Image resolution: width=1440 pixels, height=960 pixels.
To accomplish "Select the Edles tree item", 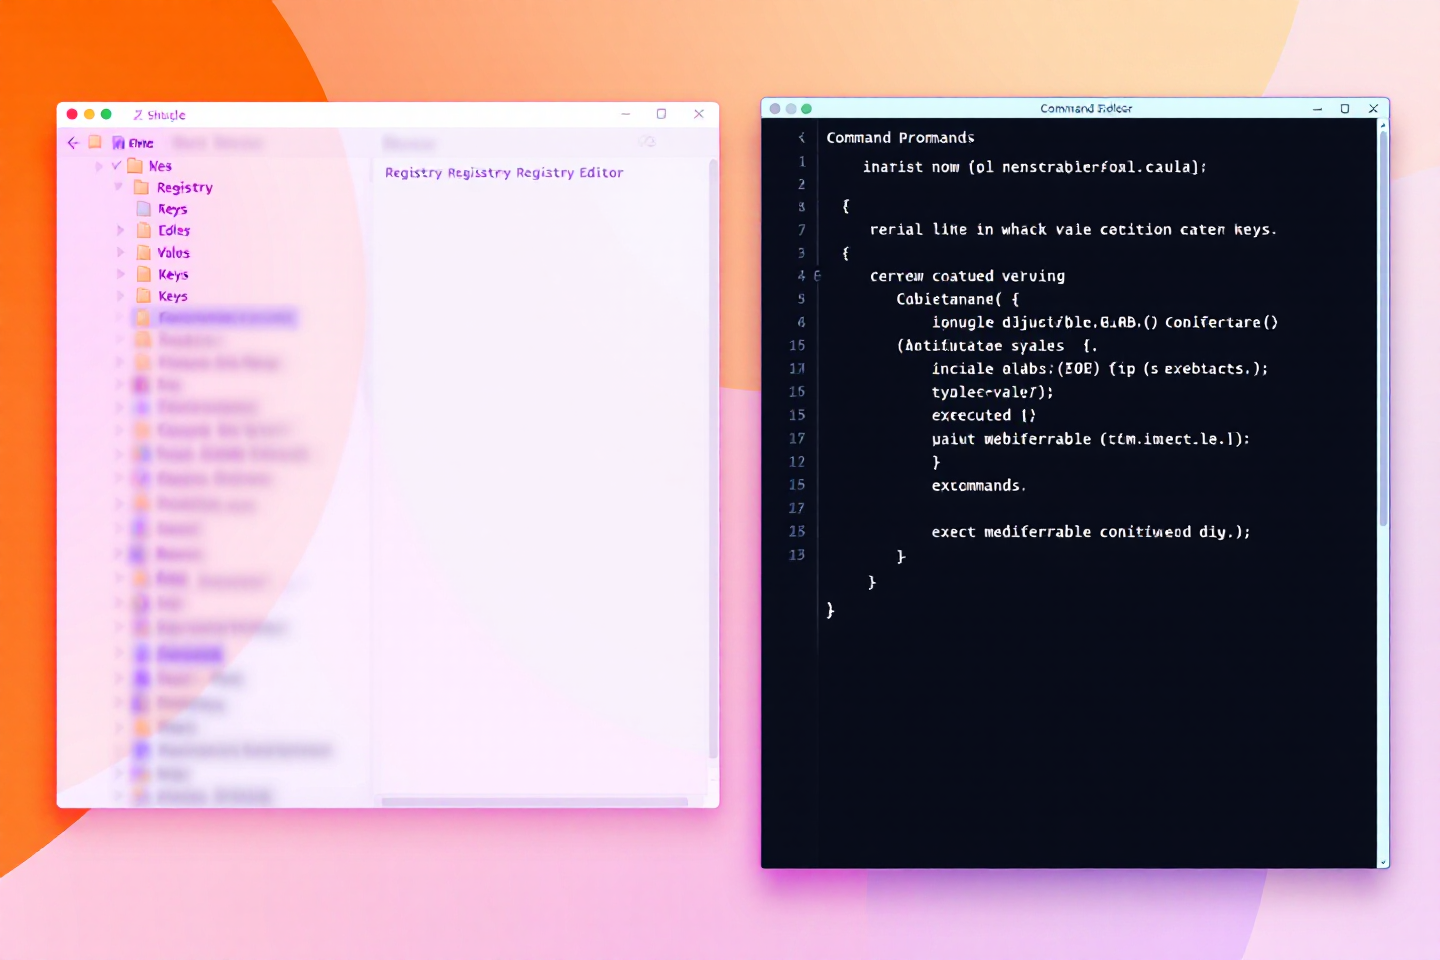I will coord(174,230).
